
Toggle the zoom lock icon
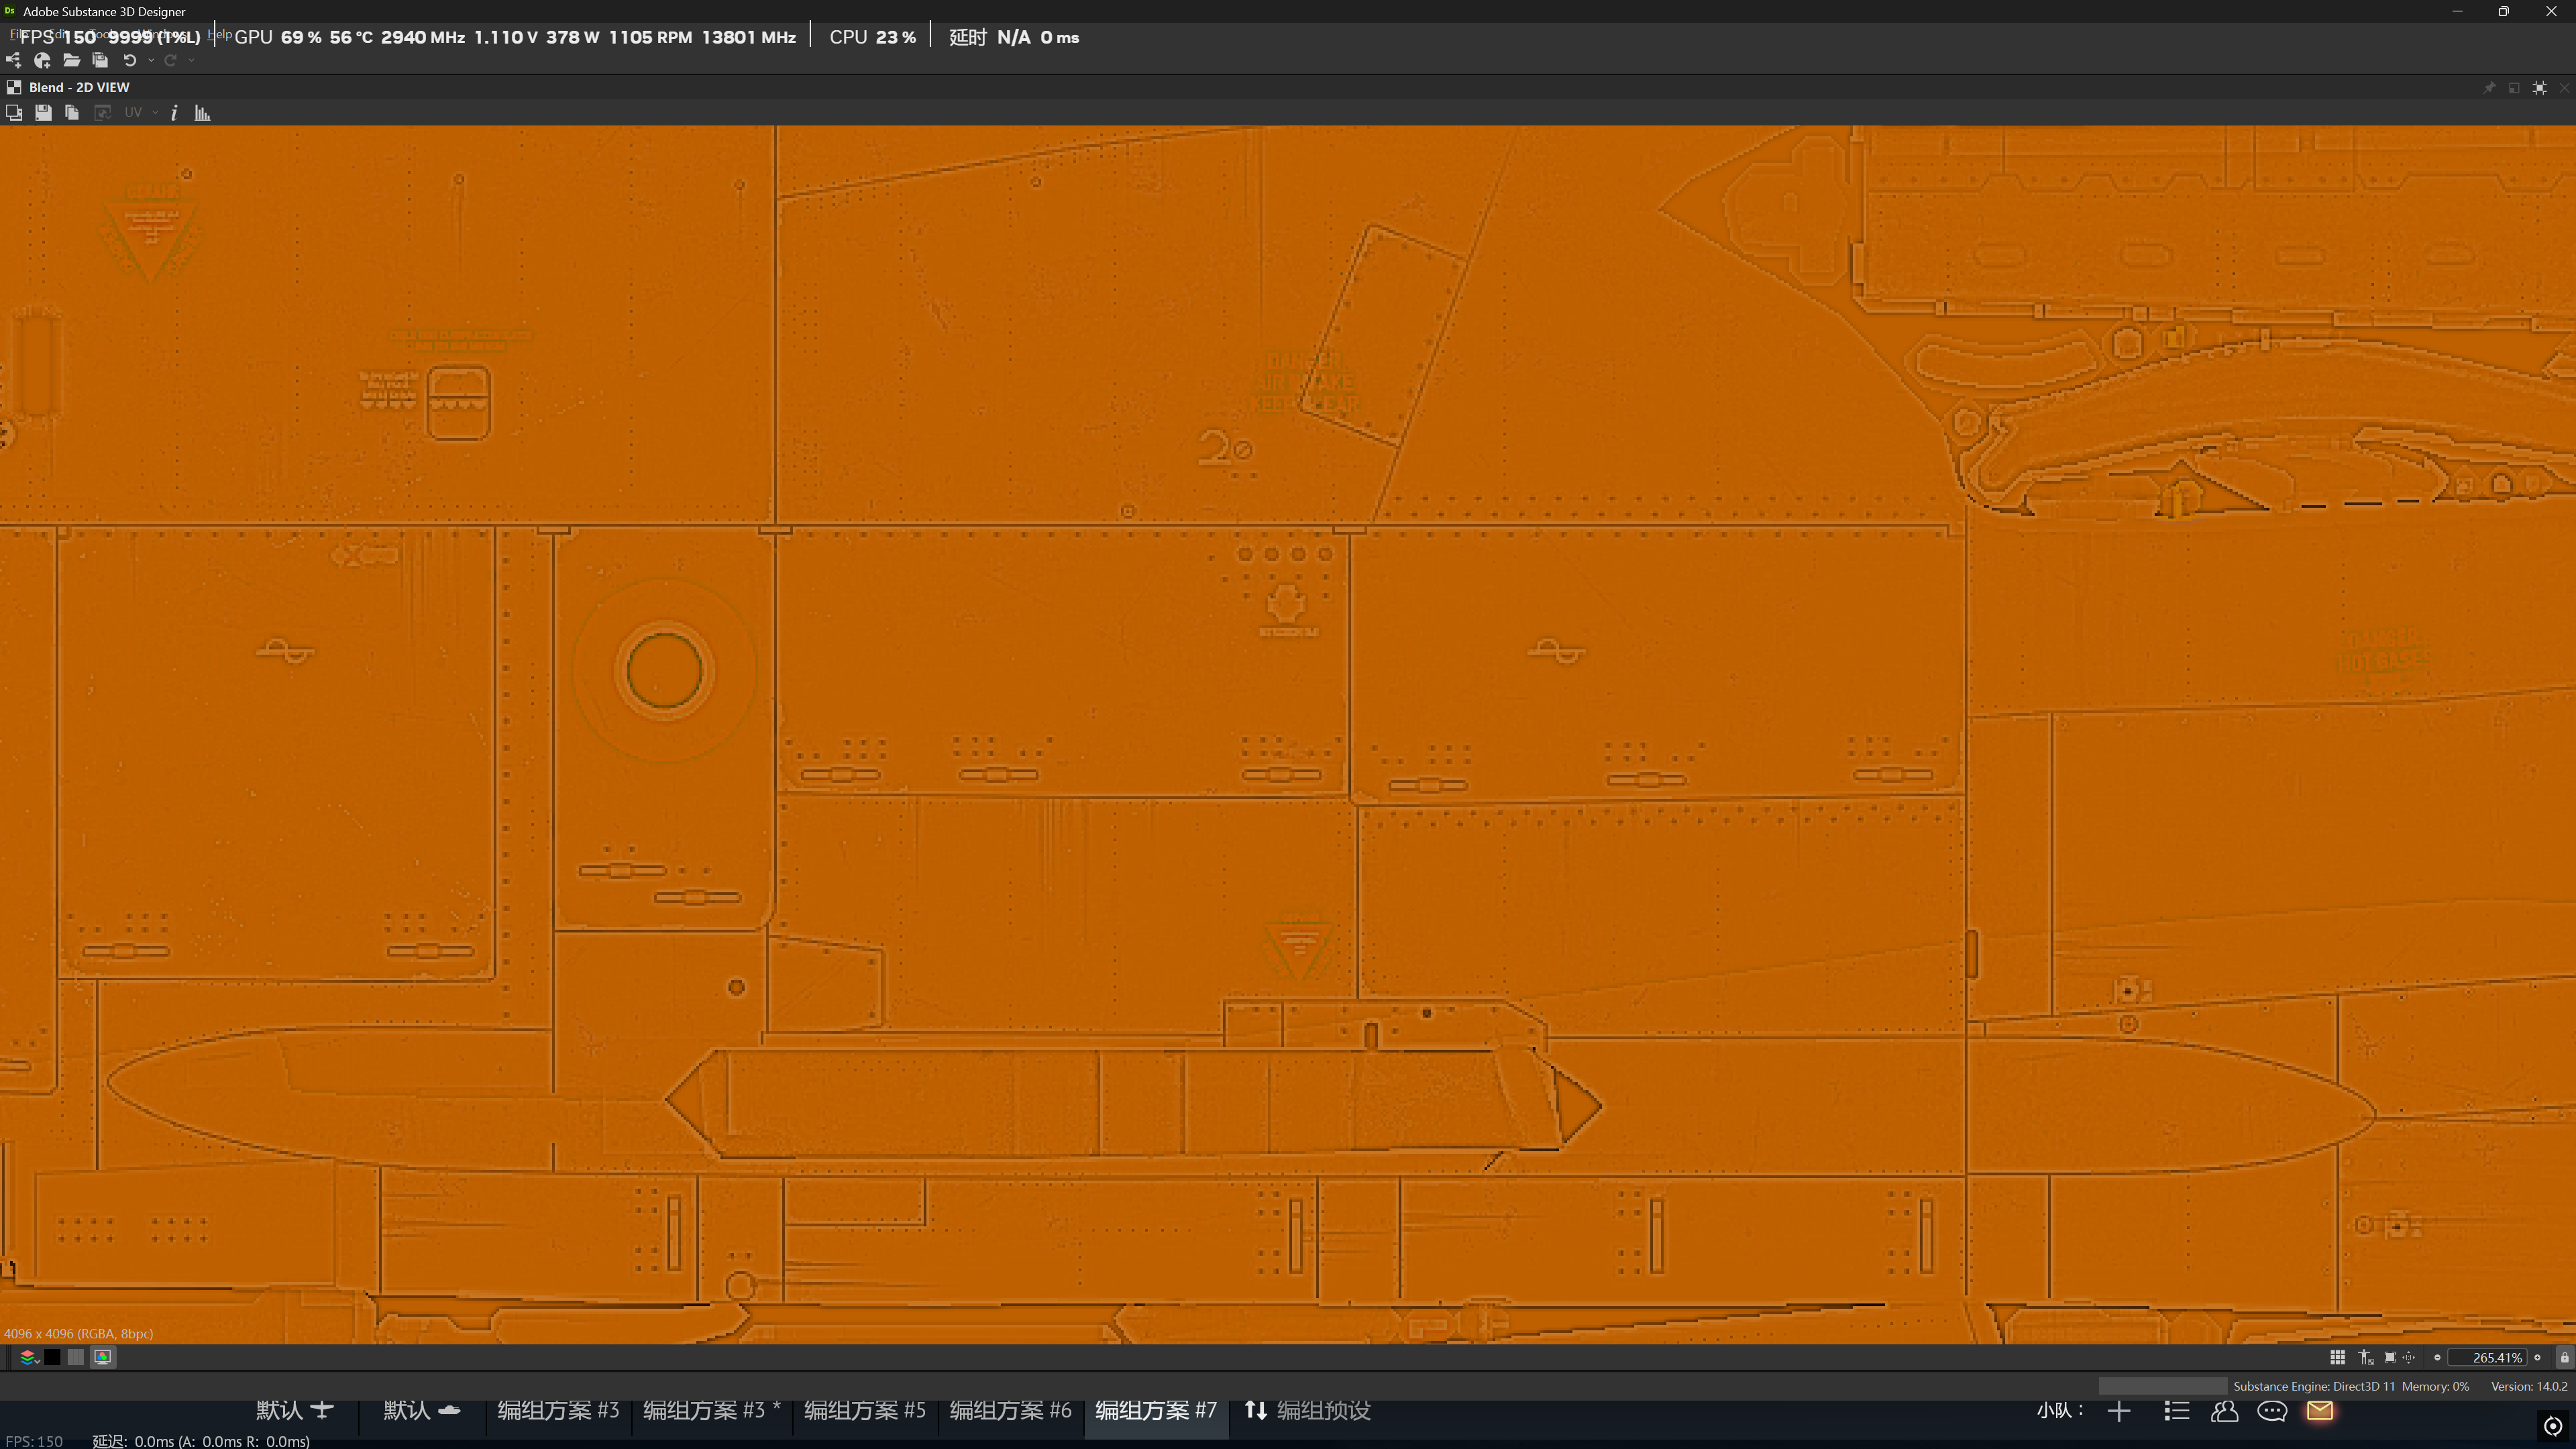click(2564, 1357)
